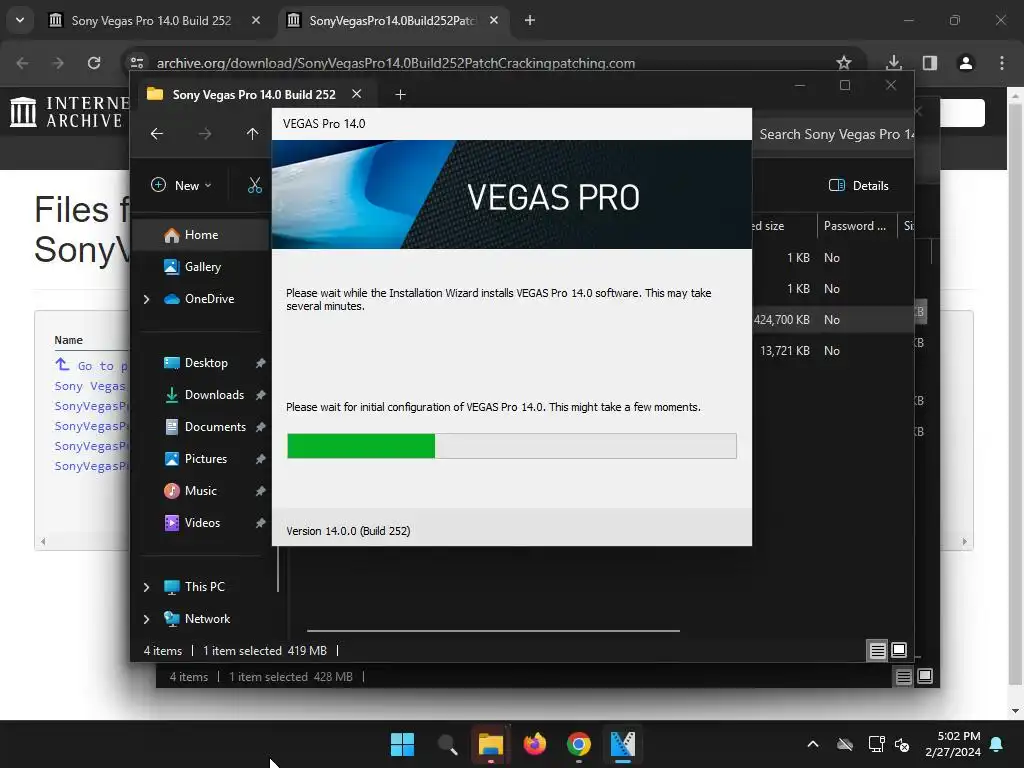
Task: Open the notification bell icon
Action: point(997,744)
